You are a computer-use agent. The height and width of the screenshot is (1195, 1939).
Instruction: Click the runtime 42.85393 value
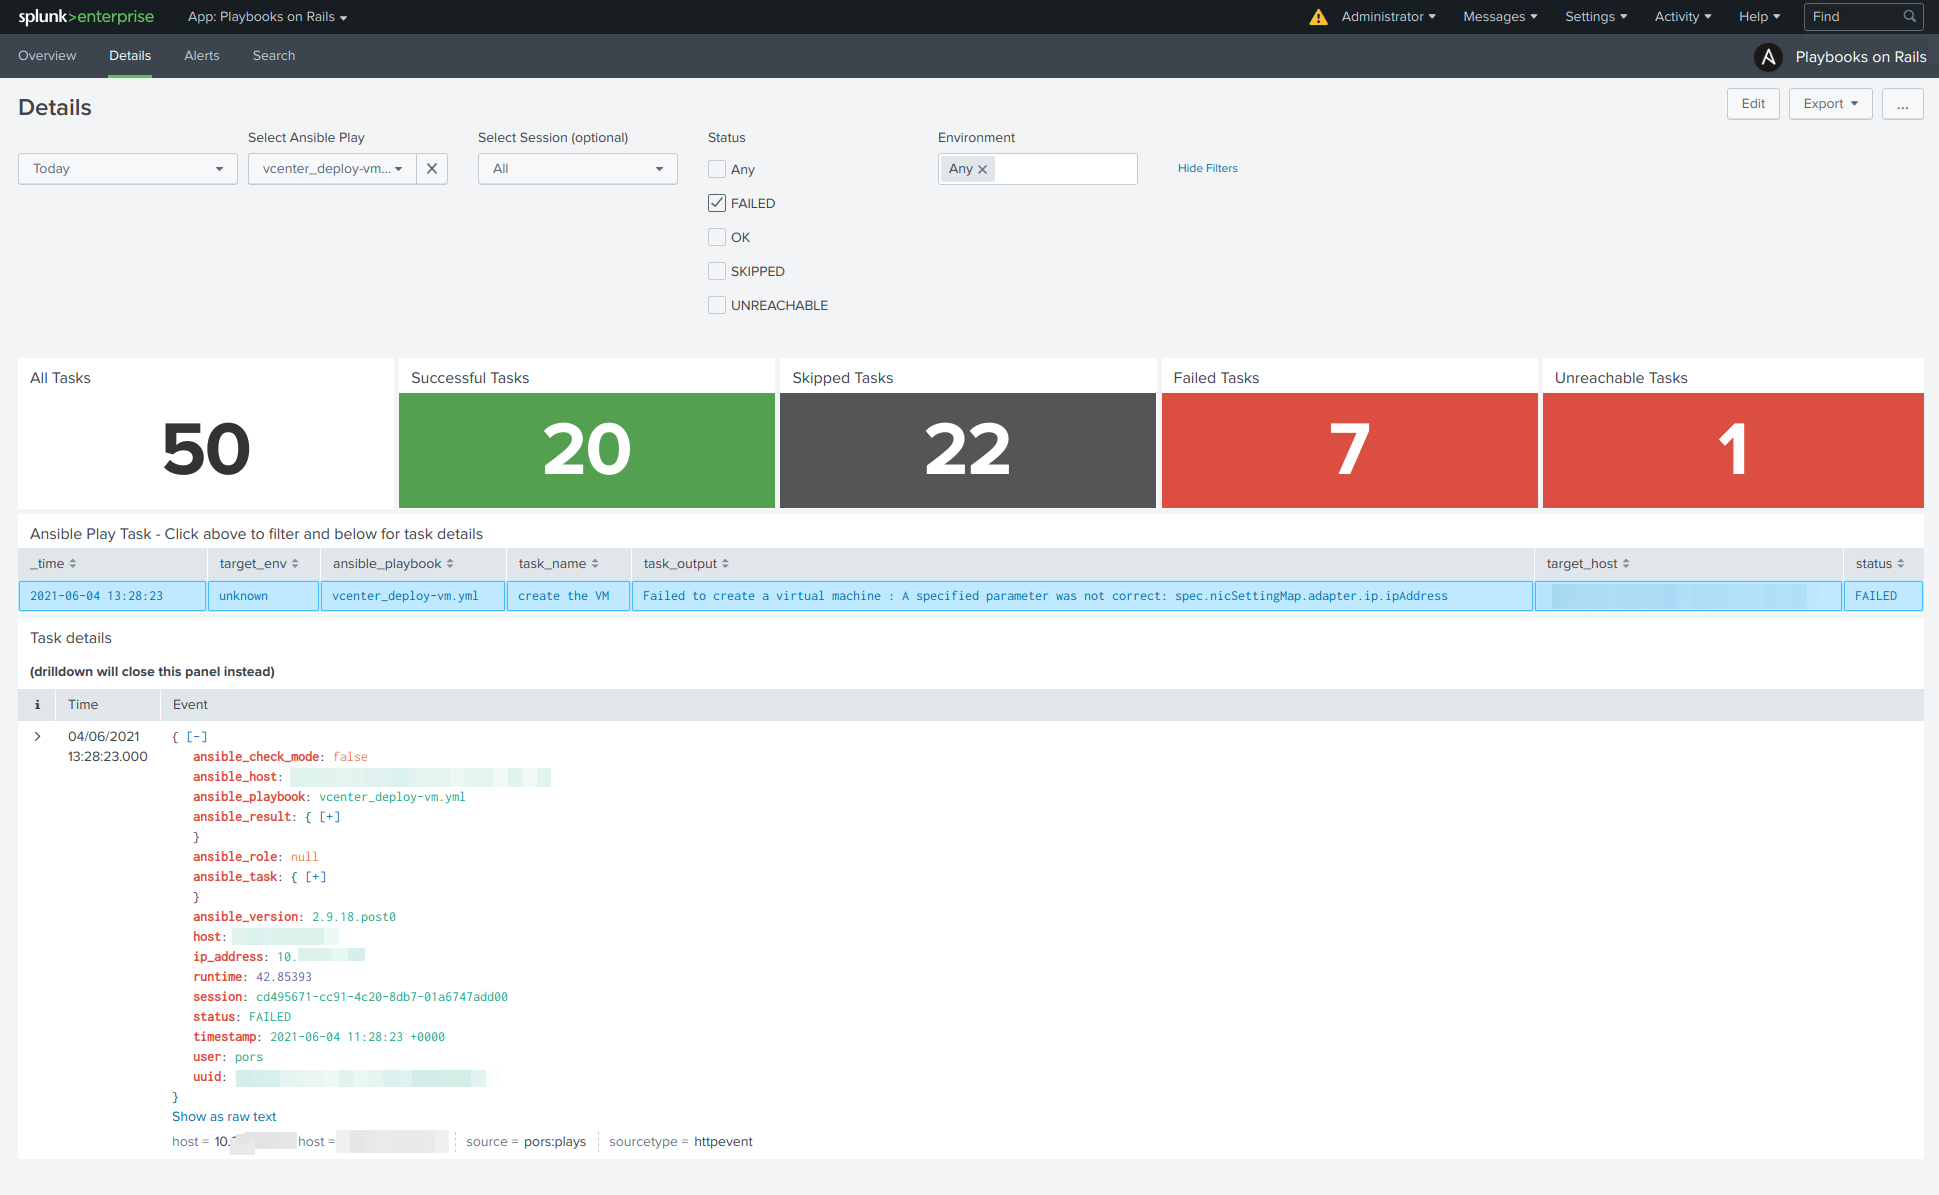[284, 977]
